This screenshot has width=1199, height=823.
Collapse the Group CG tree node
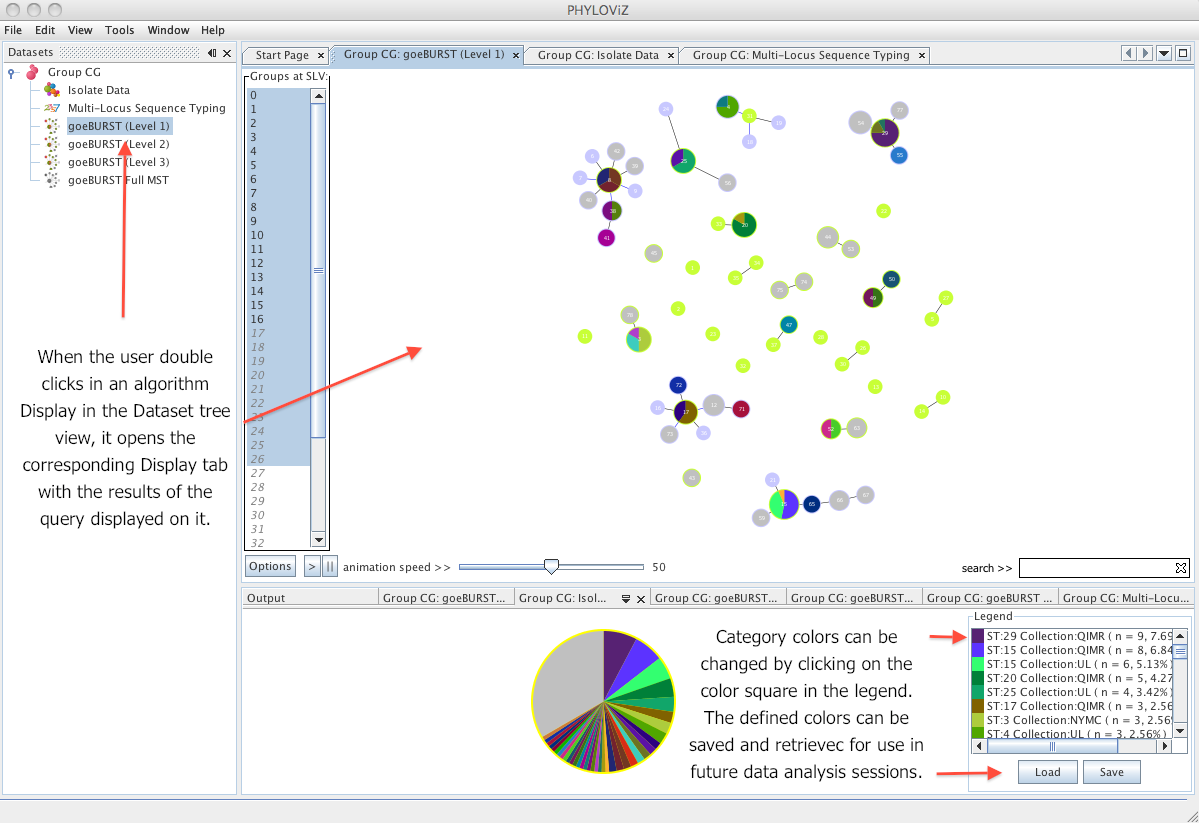(x=11, y=73)
